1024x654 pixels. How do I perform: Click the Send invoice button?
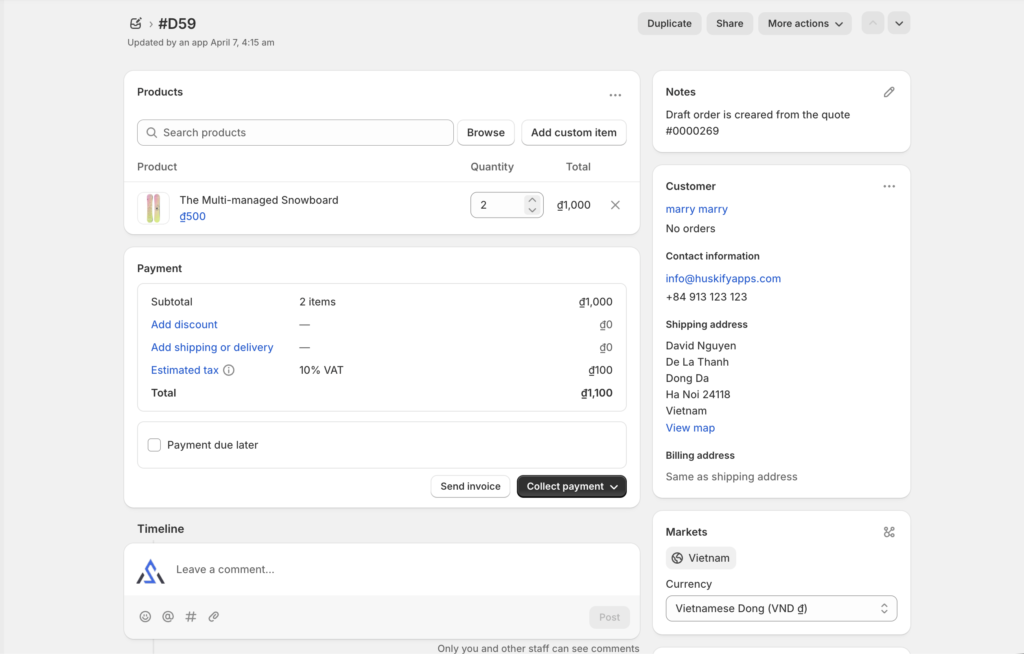tap(470, 486)
